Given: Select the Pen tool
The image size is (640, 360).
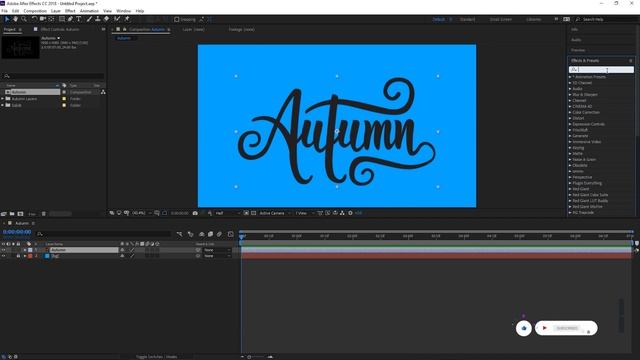Looking at the screenshot, I should 70,19.
